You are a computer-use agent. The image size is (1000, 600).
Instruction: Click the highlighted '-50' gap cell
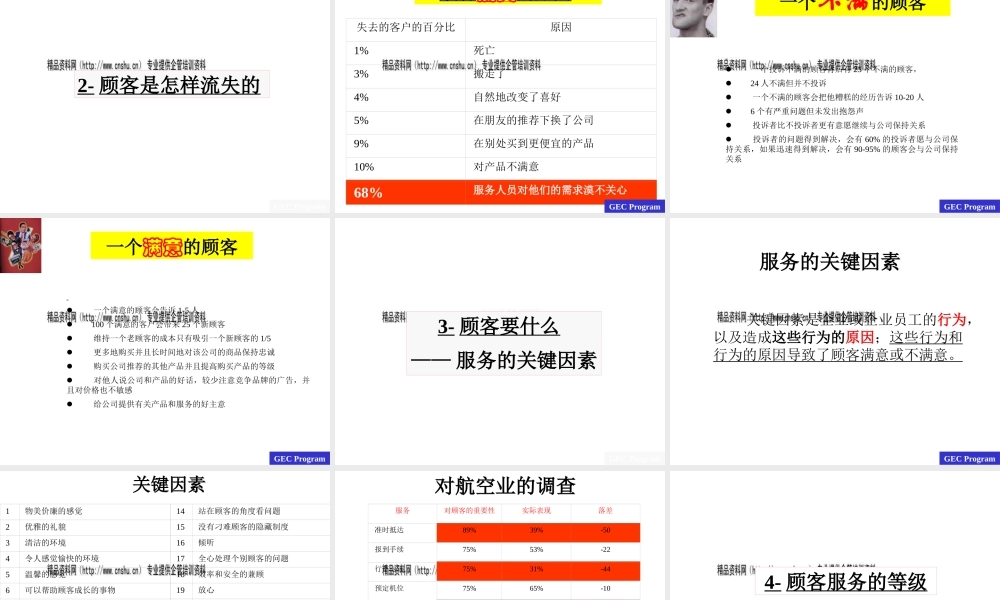click(x=605, y=530)
